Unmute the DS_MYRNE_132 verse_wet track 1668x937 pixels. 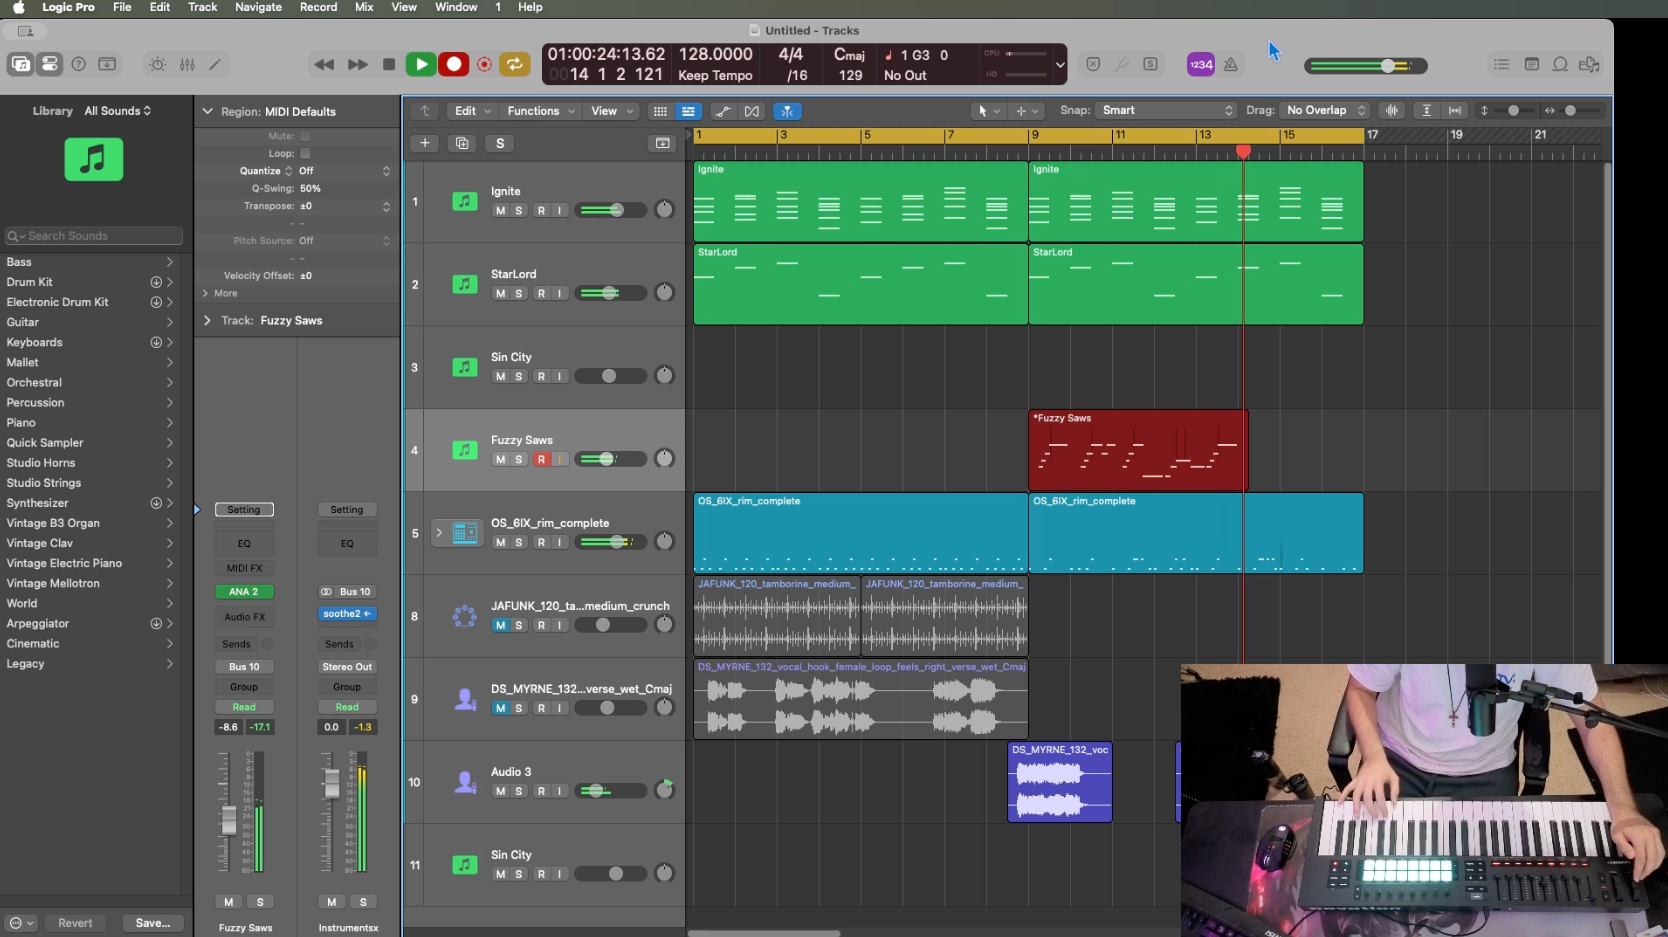click(x=500, y=708)
